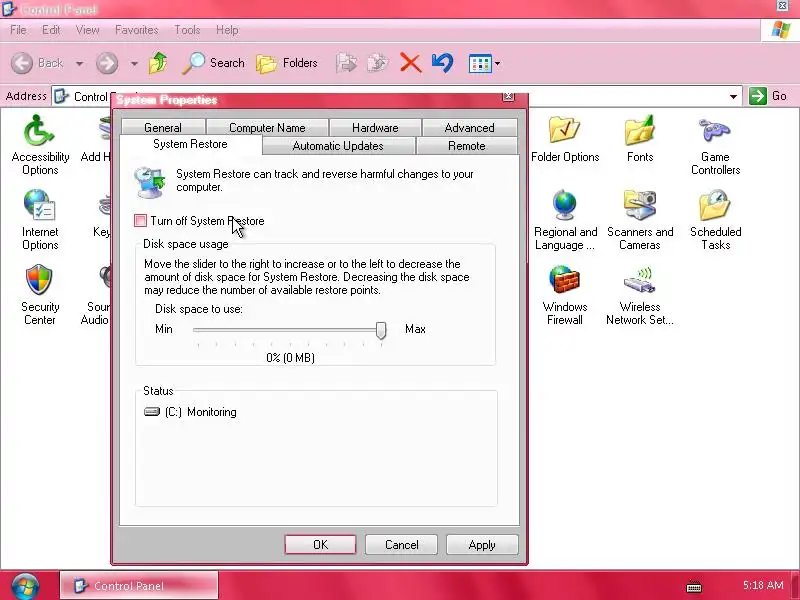Click the Start orb on taskbar

pyautogui.click(x=26, y=586)
